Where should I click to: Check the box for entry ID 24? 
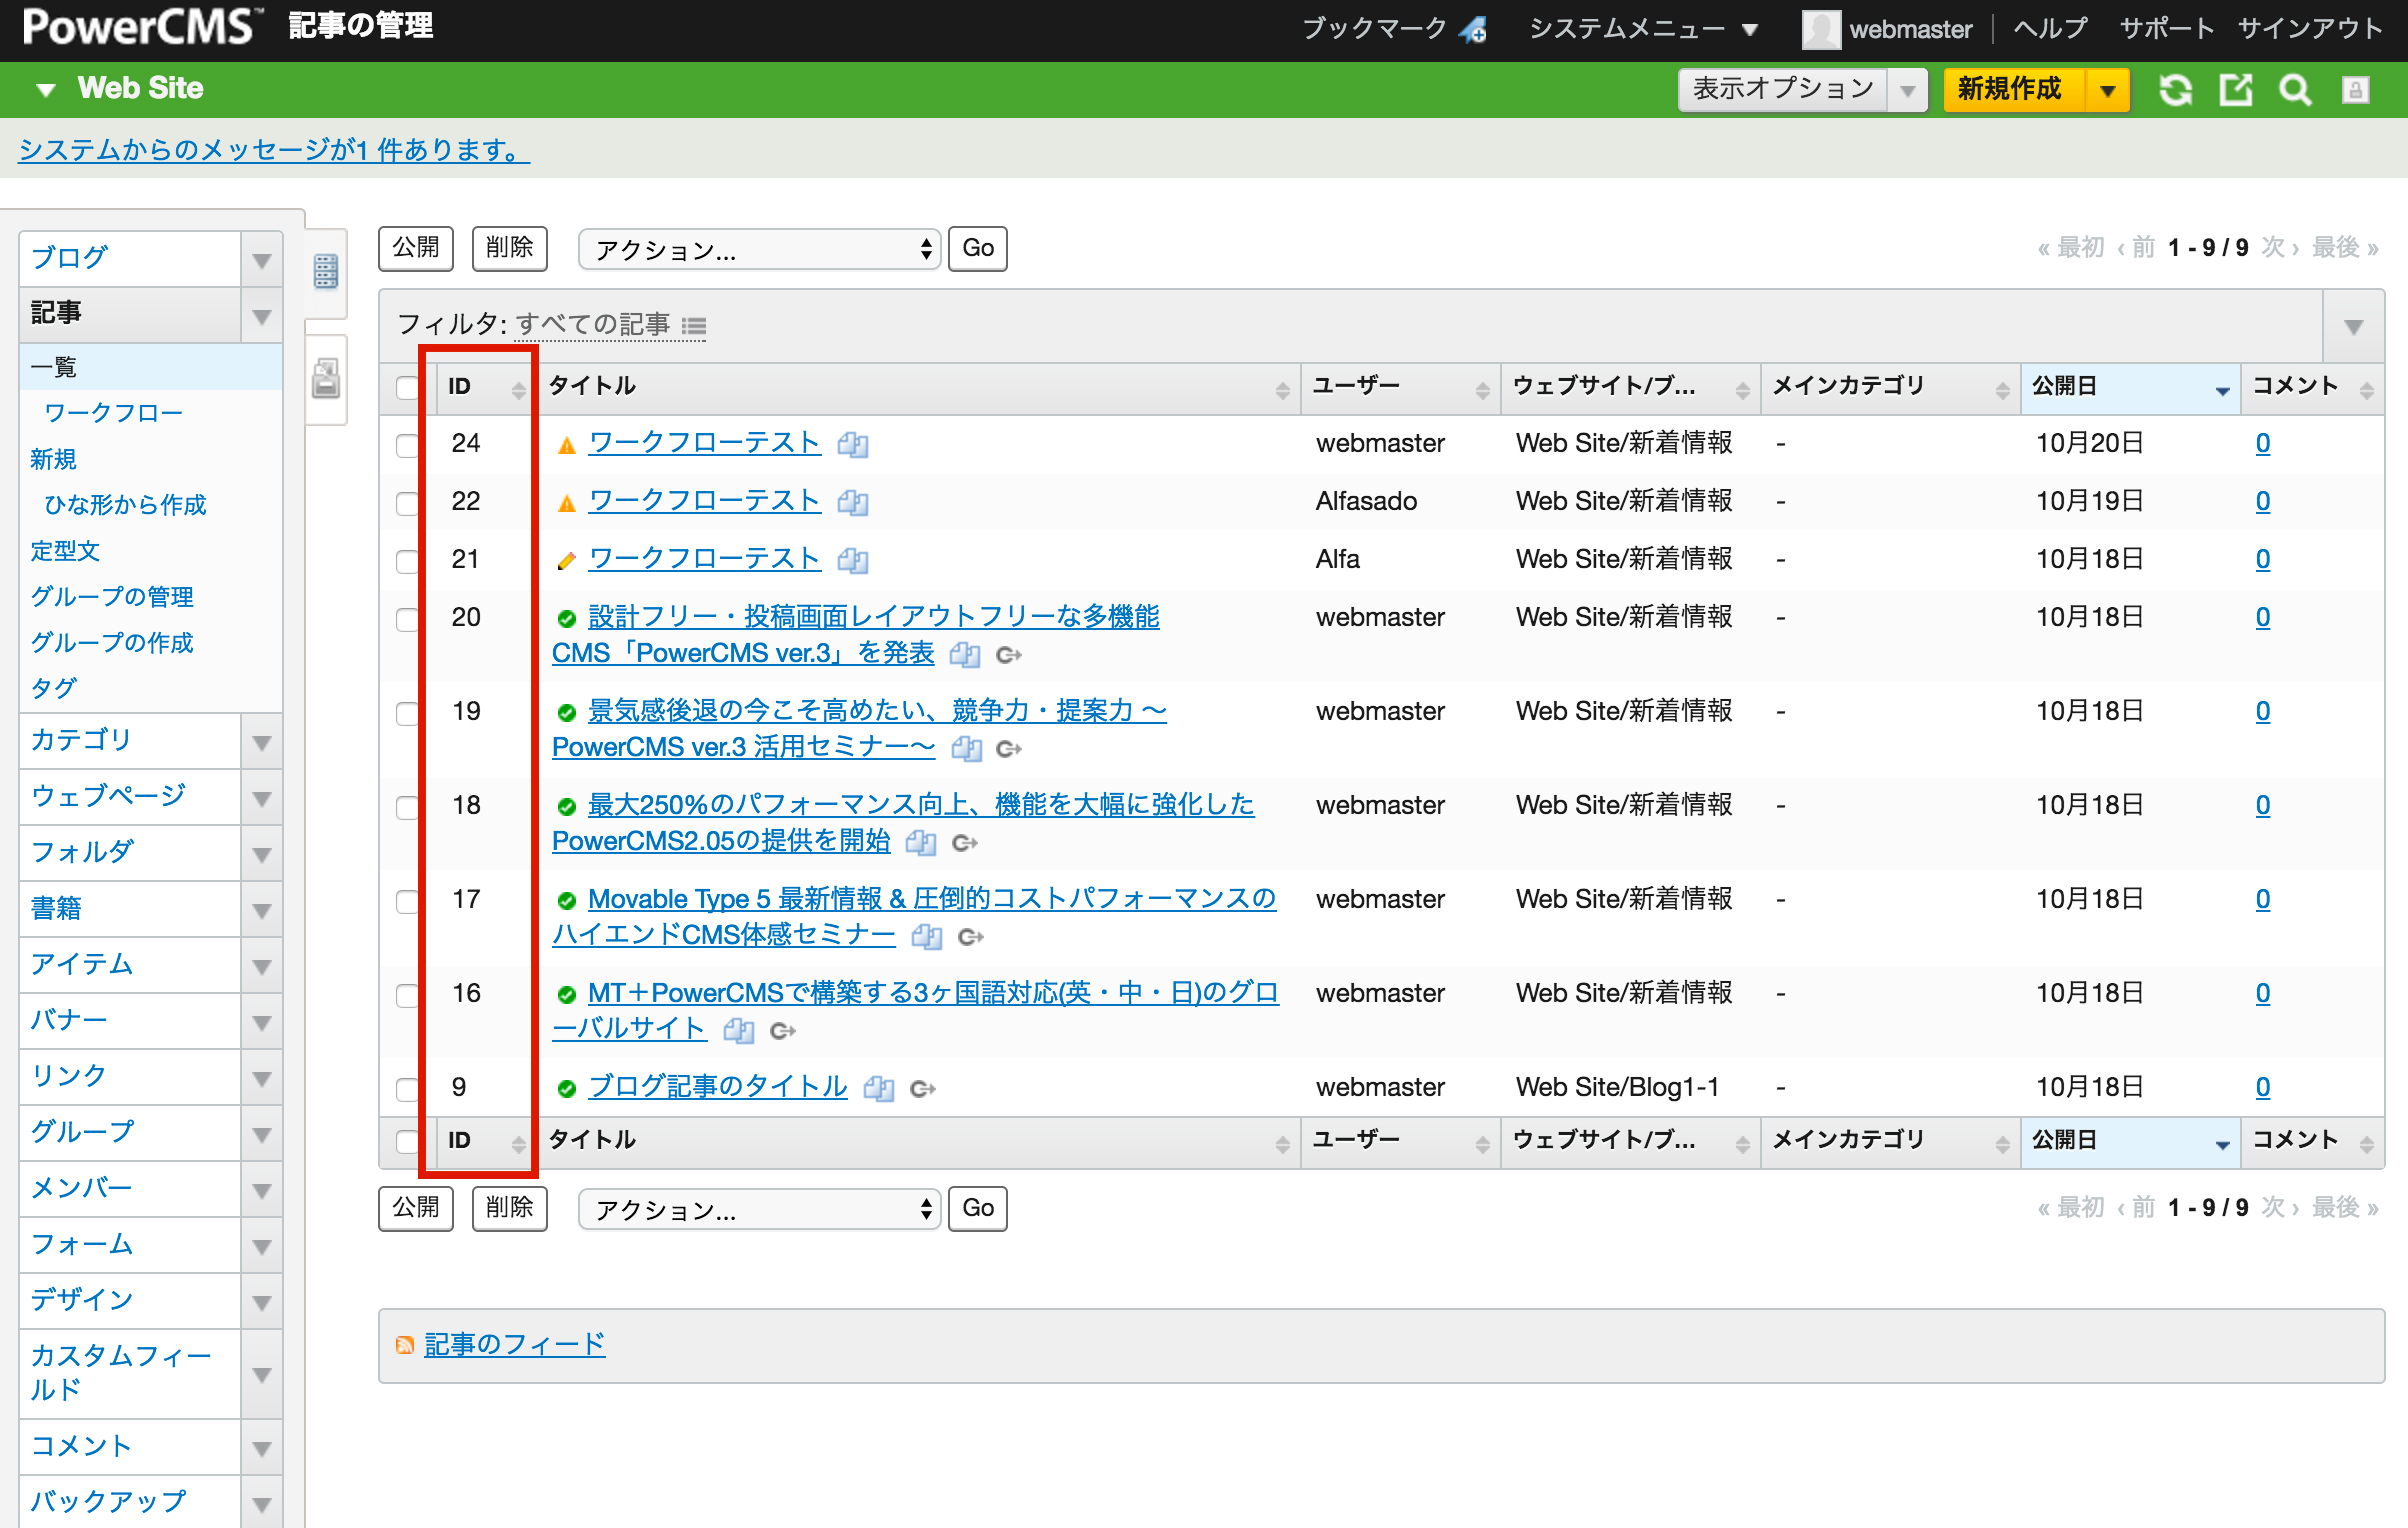pos(407,445)
